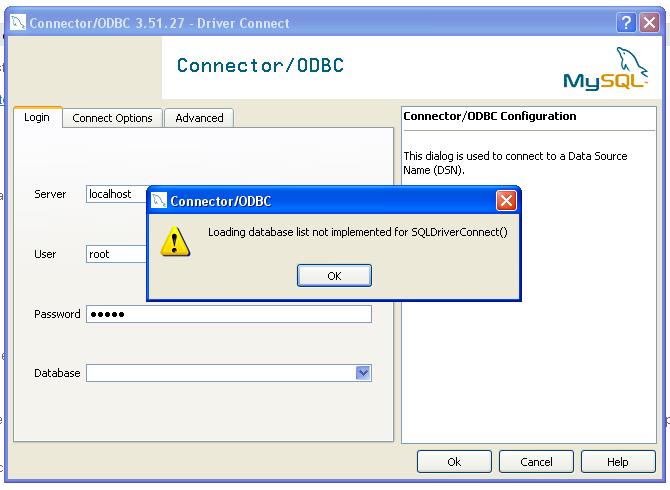Image resolution: width=670 pixels, height=490 pixels.
Task: Click the Ok button at bottom
Action: 454,462
